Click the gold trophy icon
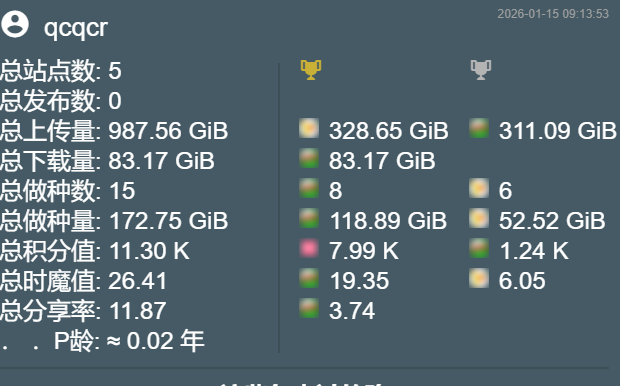620x386 pixels. pyautogui.click(x=311, y=70)
